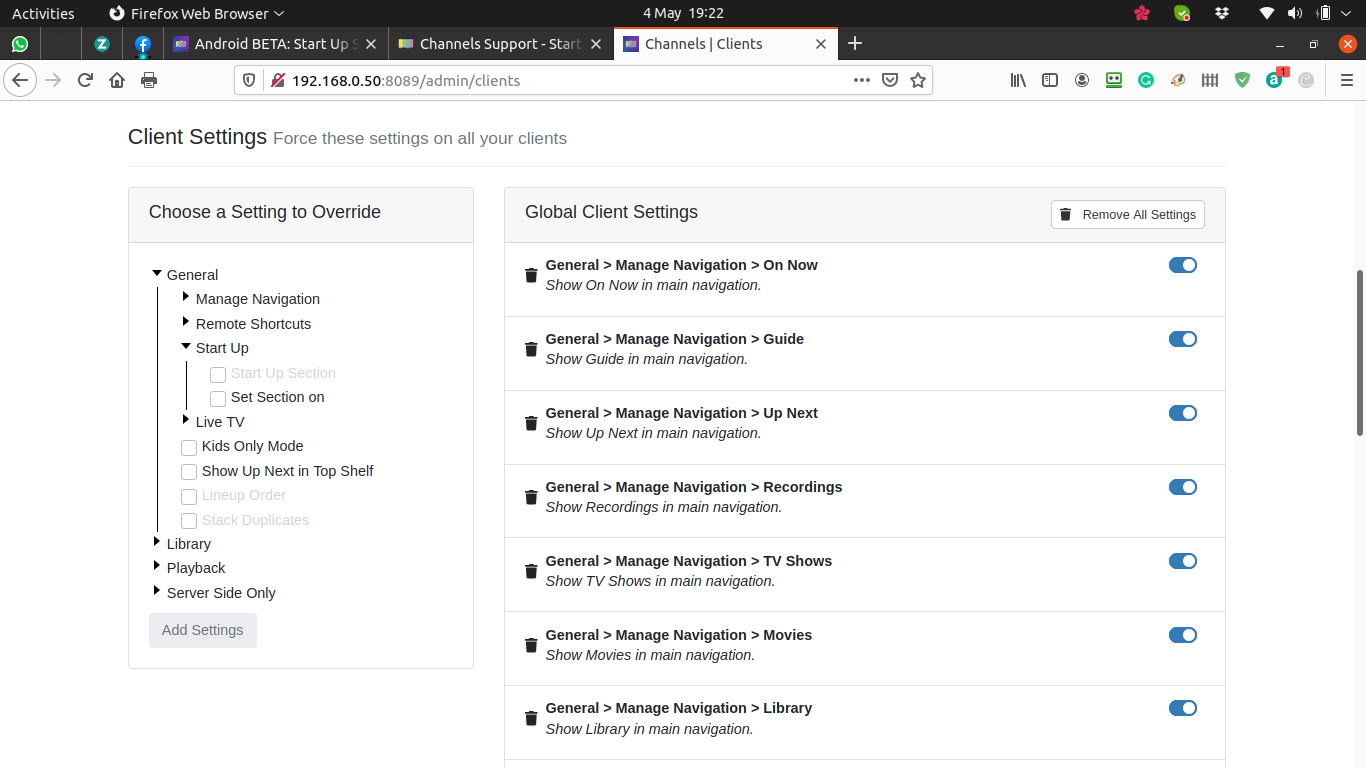The height and width of the screenshot is (768, 1366).
Task: Click the Firefox home icon
Action: click(117, 80)
